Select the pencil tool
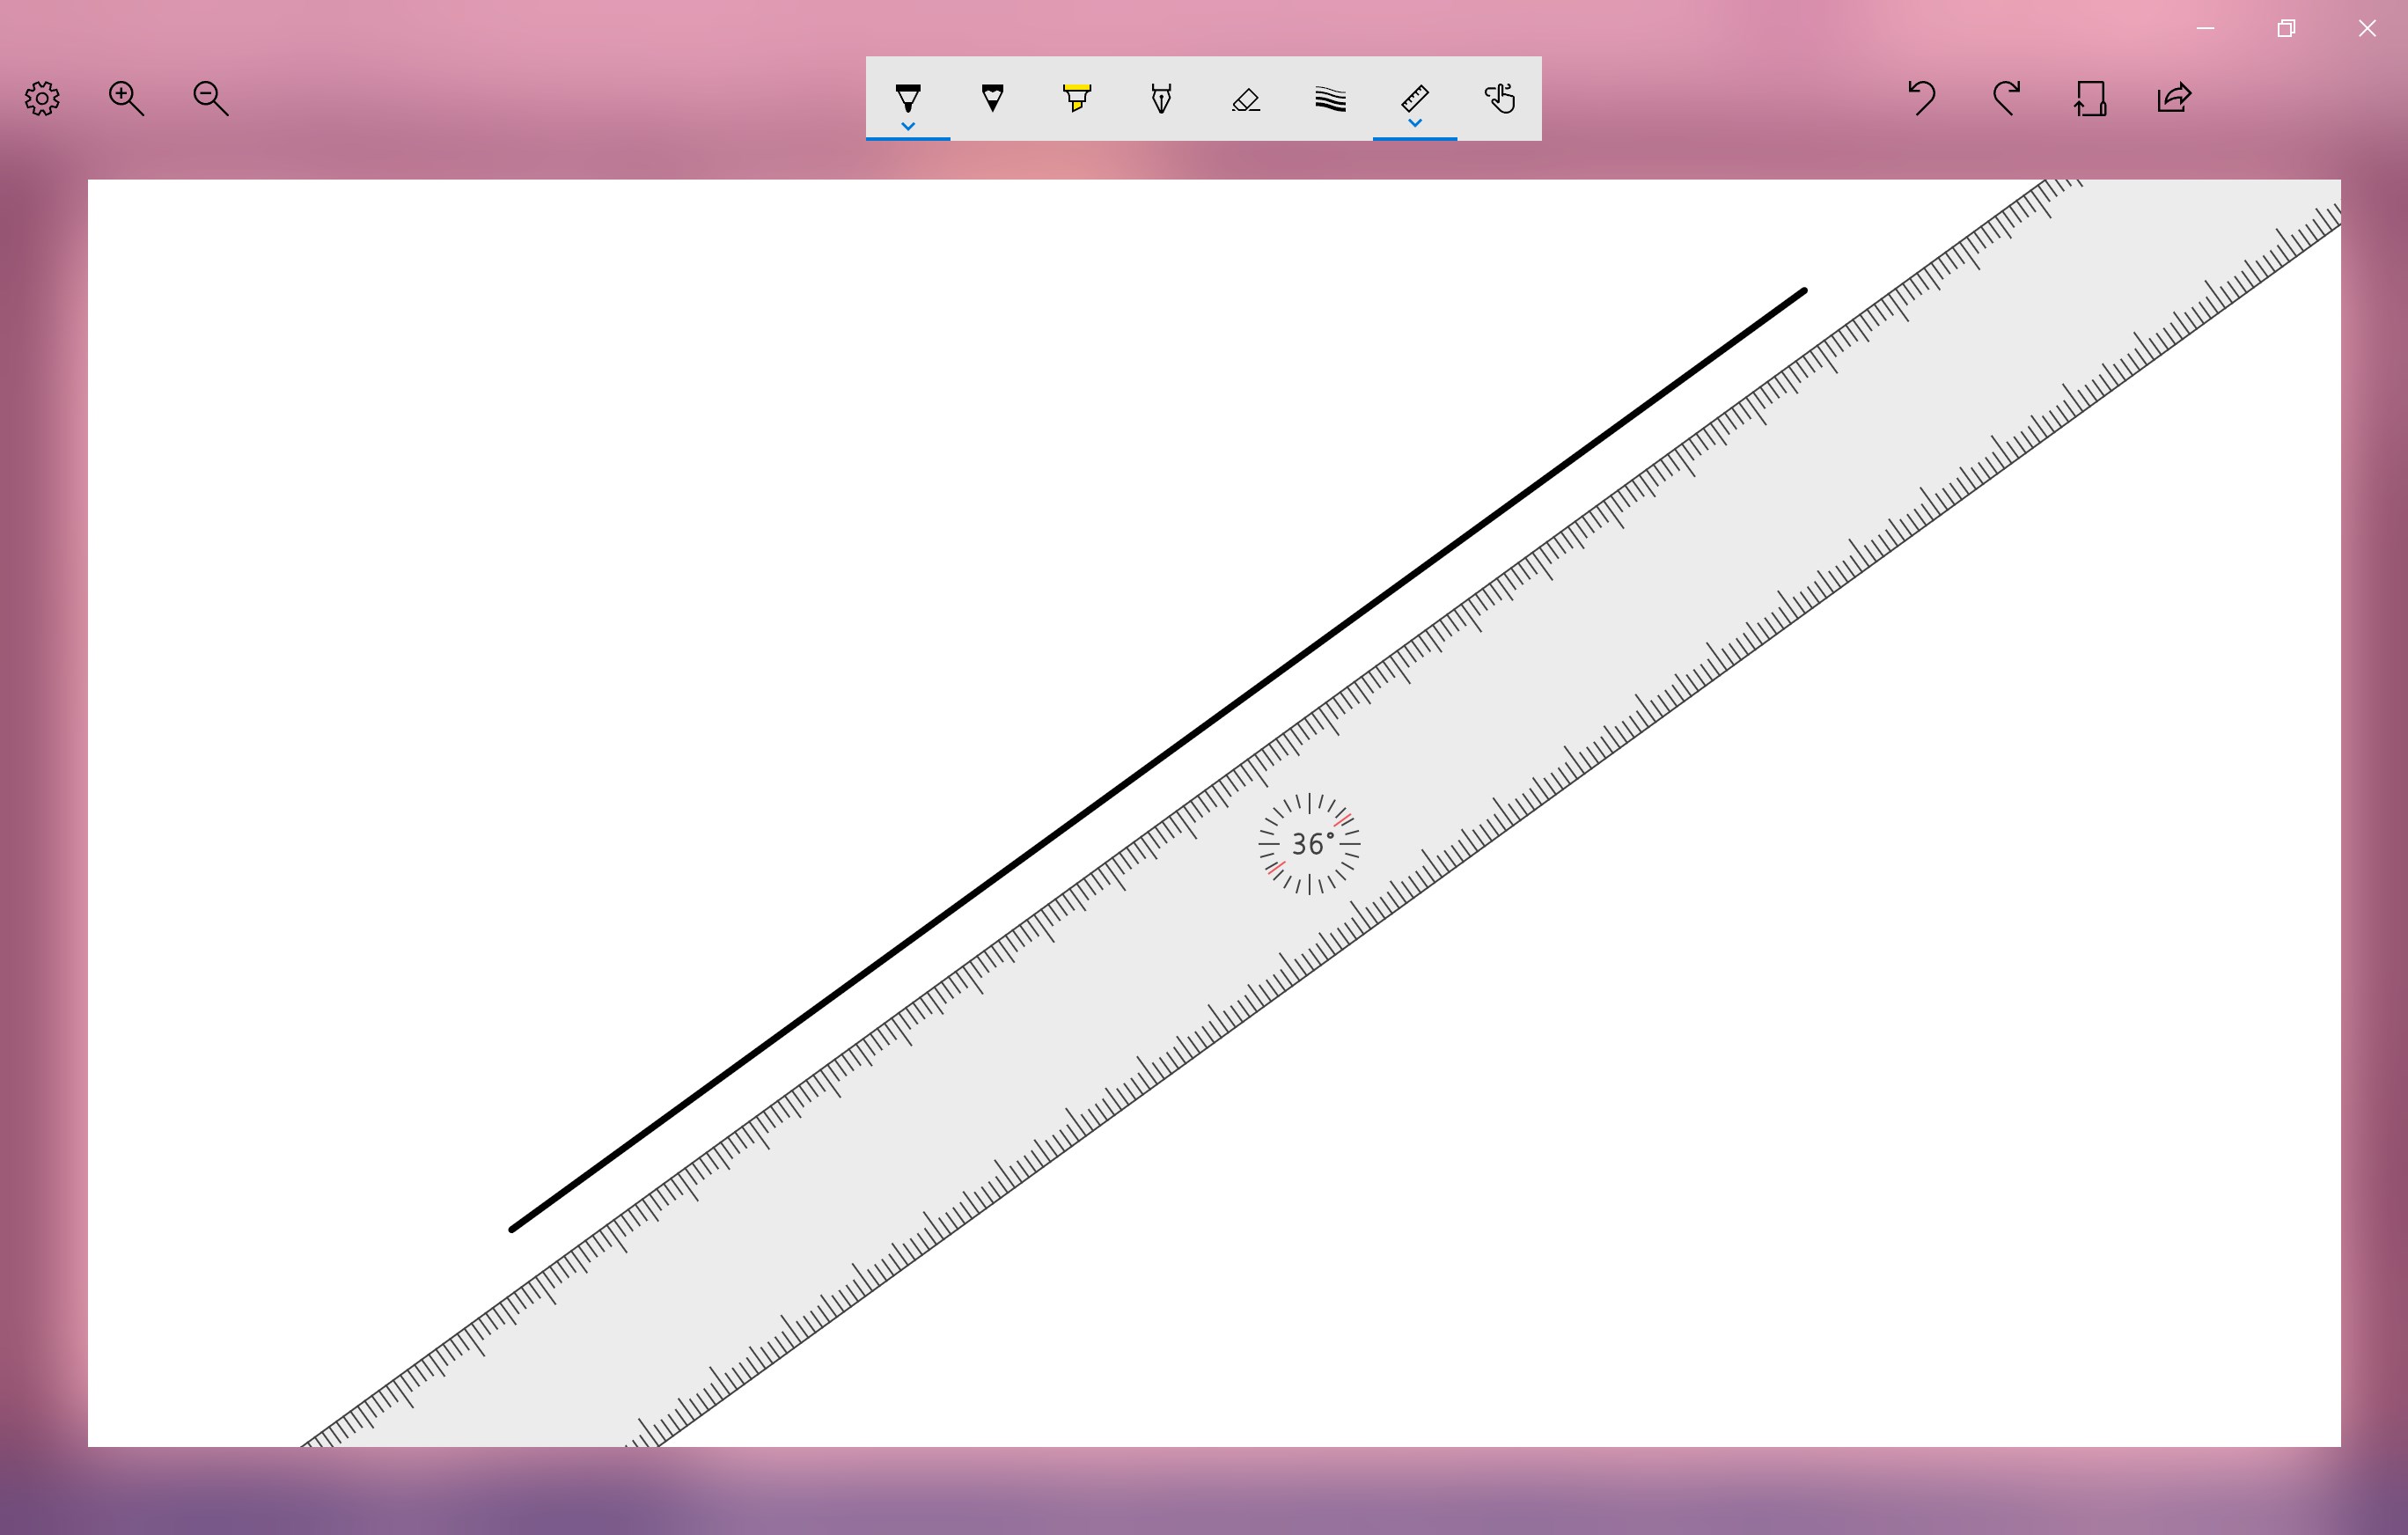This screenshot has height=1535, width=2408. tap(992, 97)
